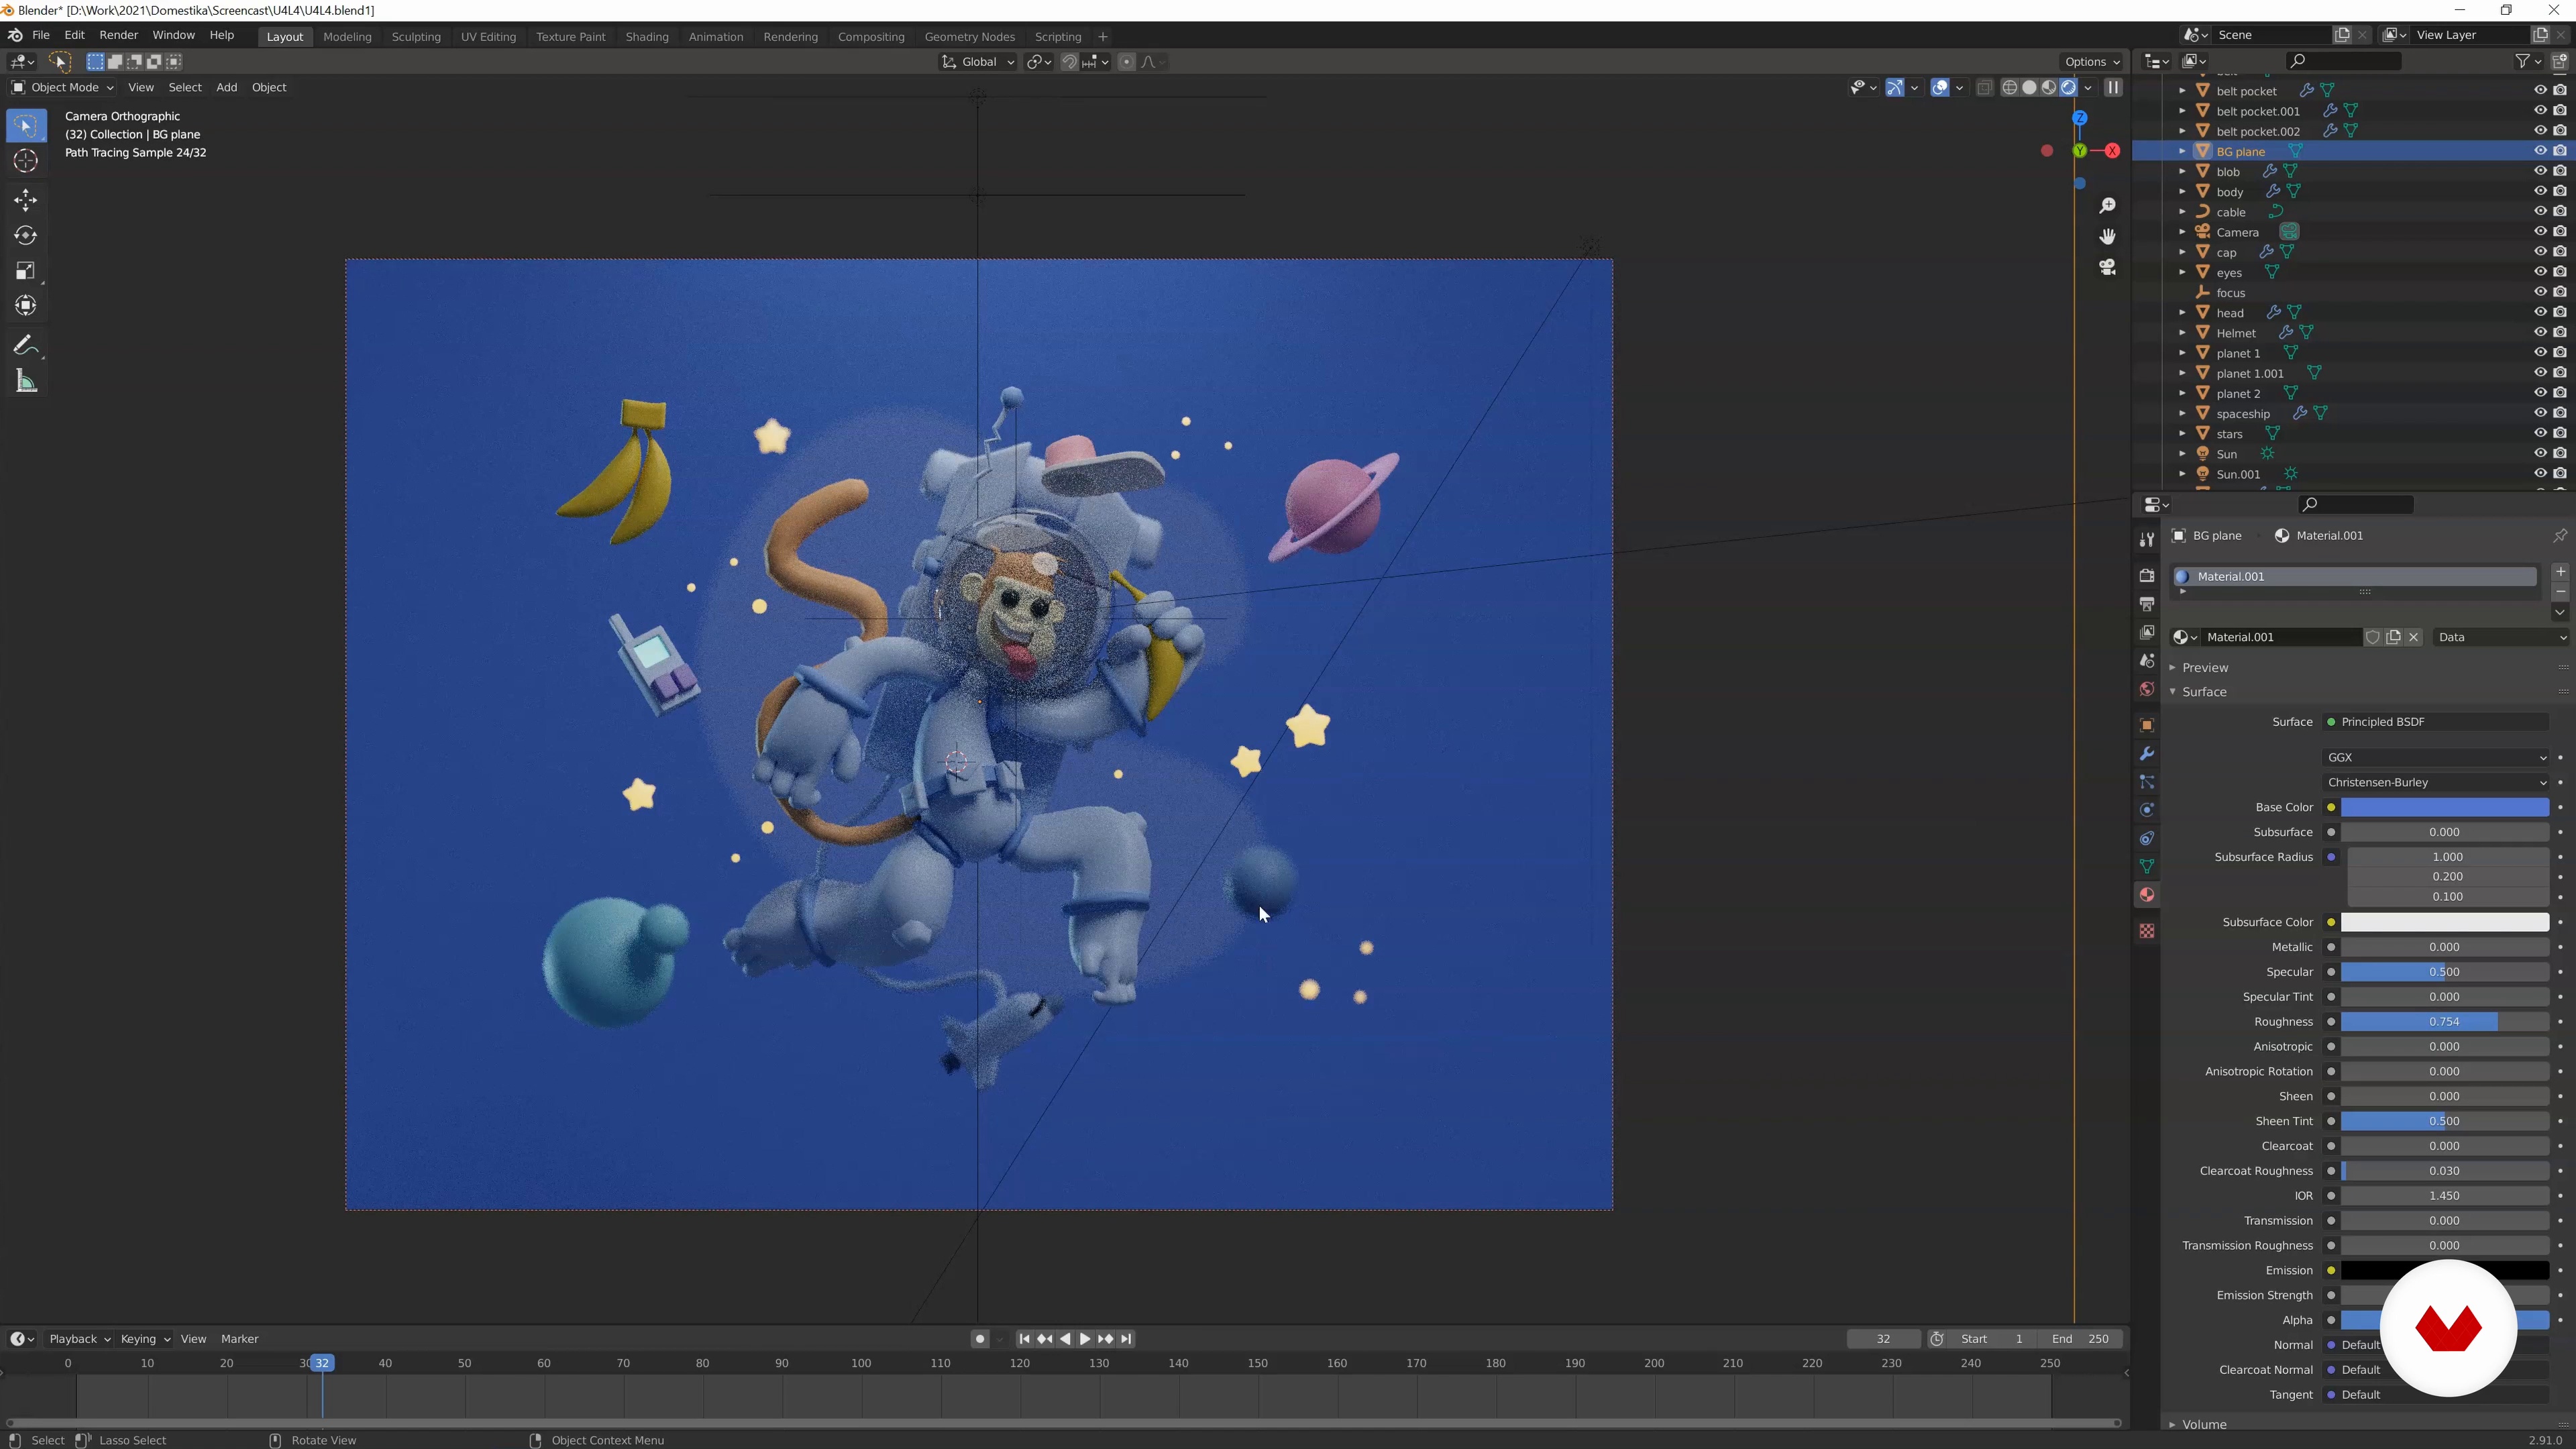
Task: Open Christensen-Burley subsurface method dropdown
Action: (x=2436, y=782)
